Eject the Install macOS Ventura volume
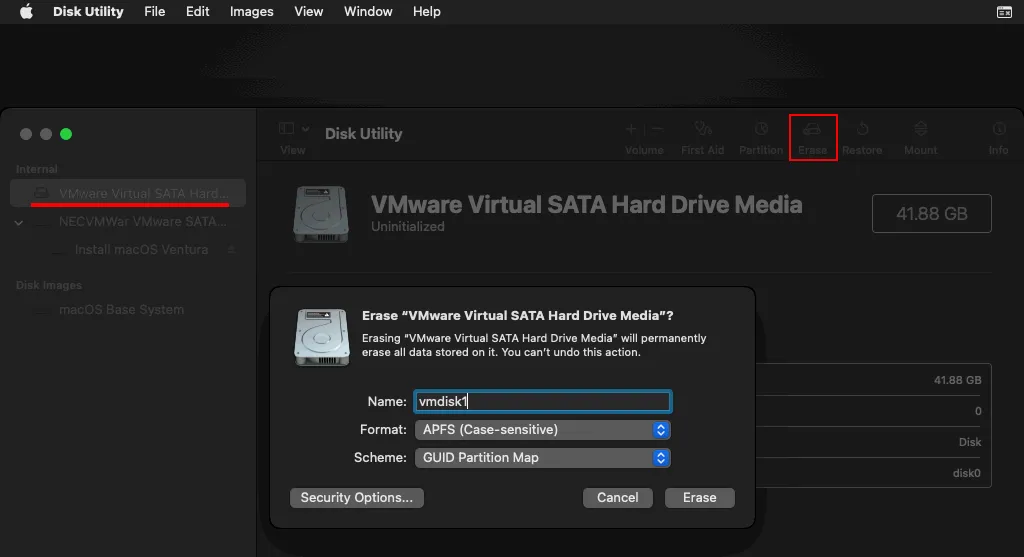This screenshot has width=1024, height=557. [x=231, y=250]
